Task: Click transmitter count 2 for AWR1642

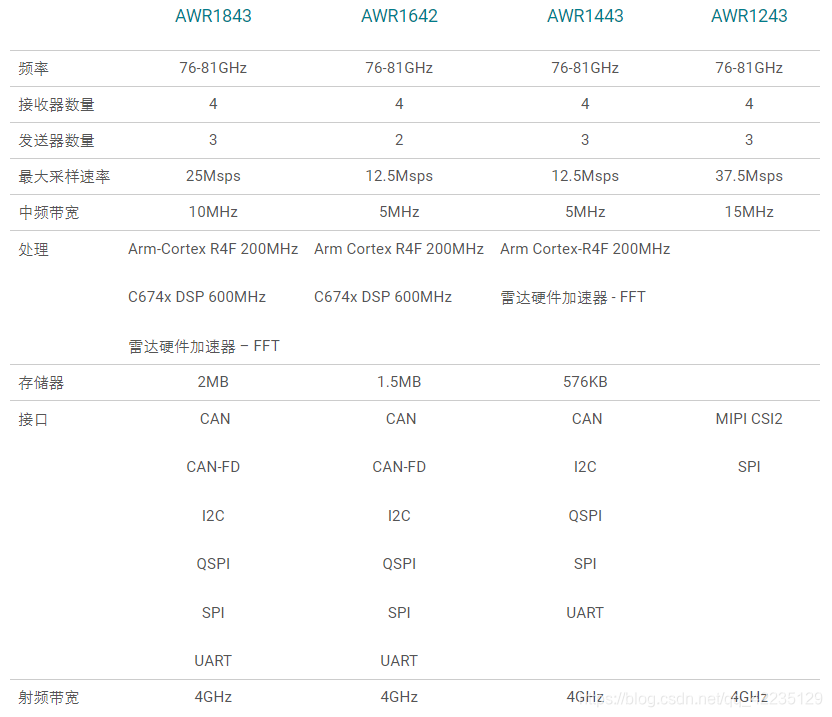Action: tap(399, 140)
